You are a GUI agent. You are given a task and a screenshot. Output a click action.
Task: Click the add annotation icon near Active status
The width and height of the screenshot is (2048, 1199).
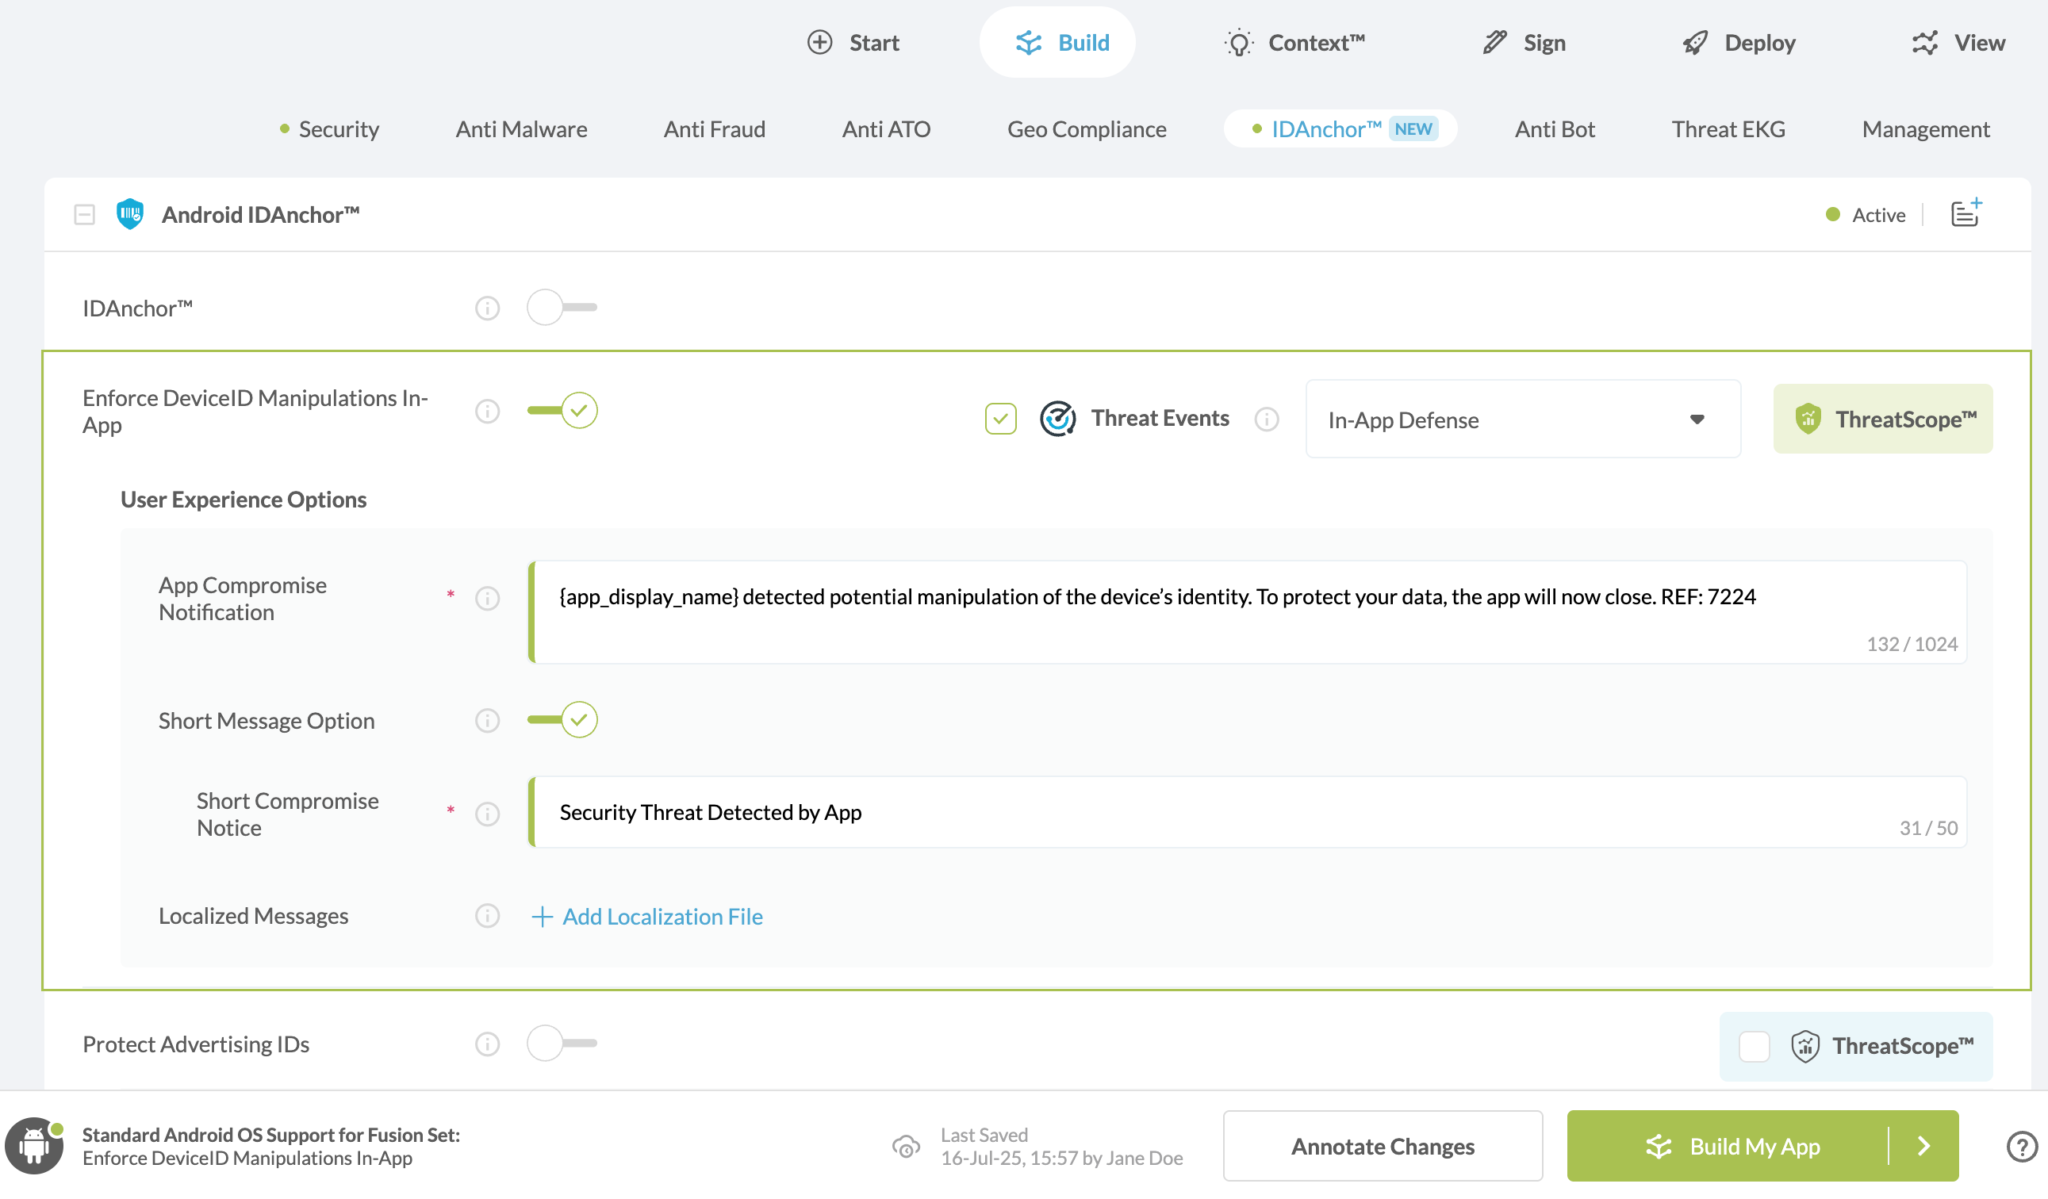[x=1964, y=213]
